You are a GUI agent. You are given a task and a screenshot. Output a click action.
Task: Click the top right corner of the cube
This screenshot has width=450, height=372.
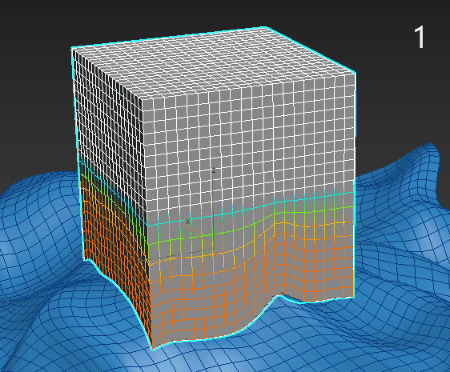[355, 72]
